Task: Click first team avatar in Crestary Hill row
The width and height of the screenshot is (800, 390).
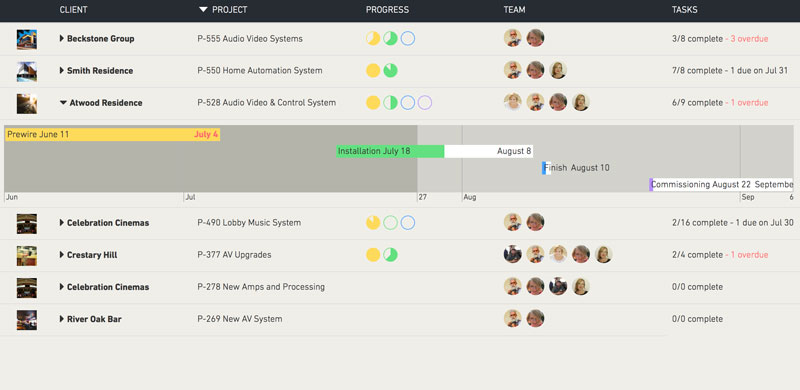Action: click(x=513, y=254)
